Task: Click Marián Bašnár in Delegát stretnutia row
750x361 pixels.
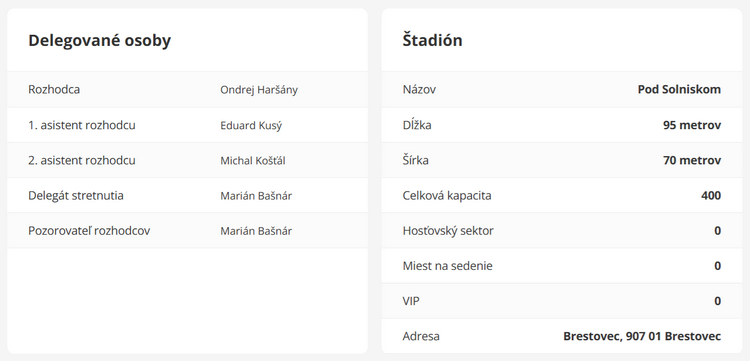Action: pyautogui.click(x=256, y=196)
